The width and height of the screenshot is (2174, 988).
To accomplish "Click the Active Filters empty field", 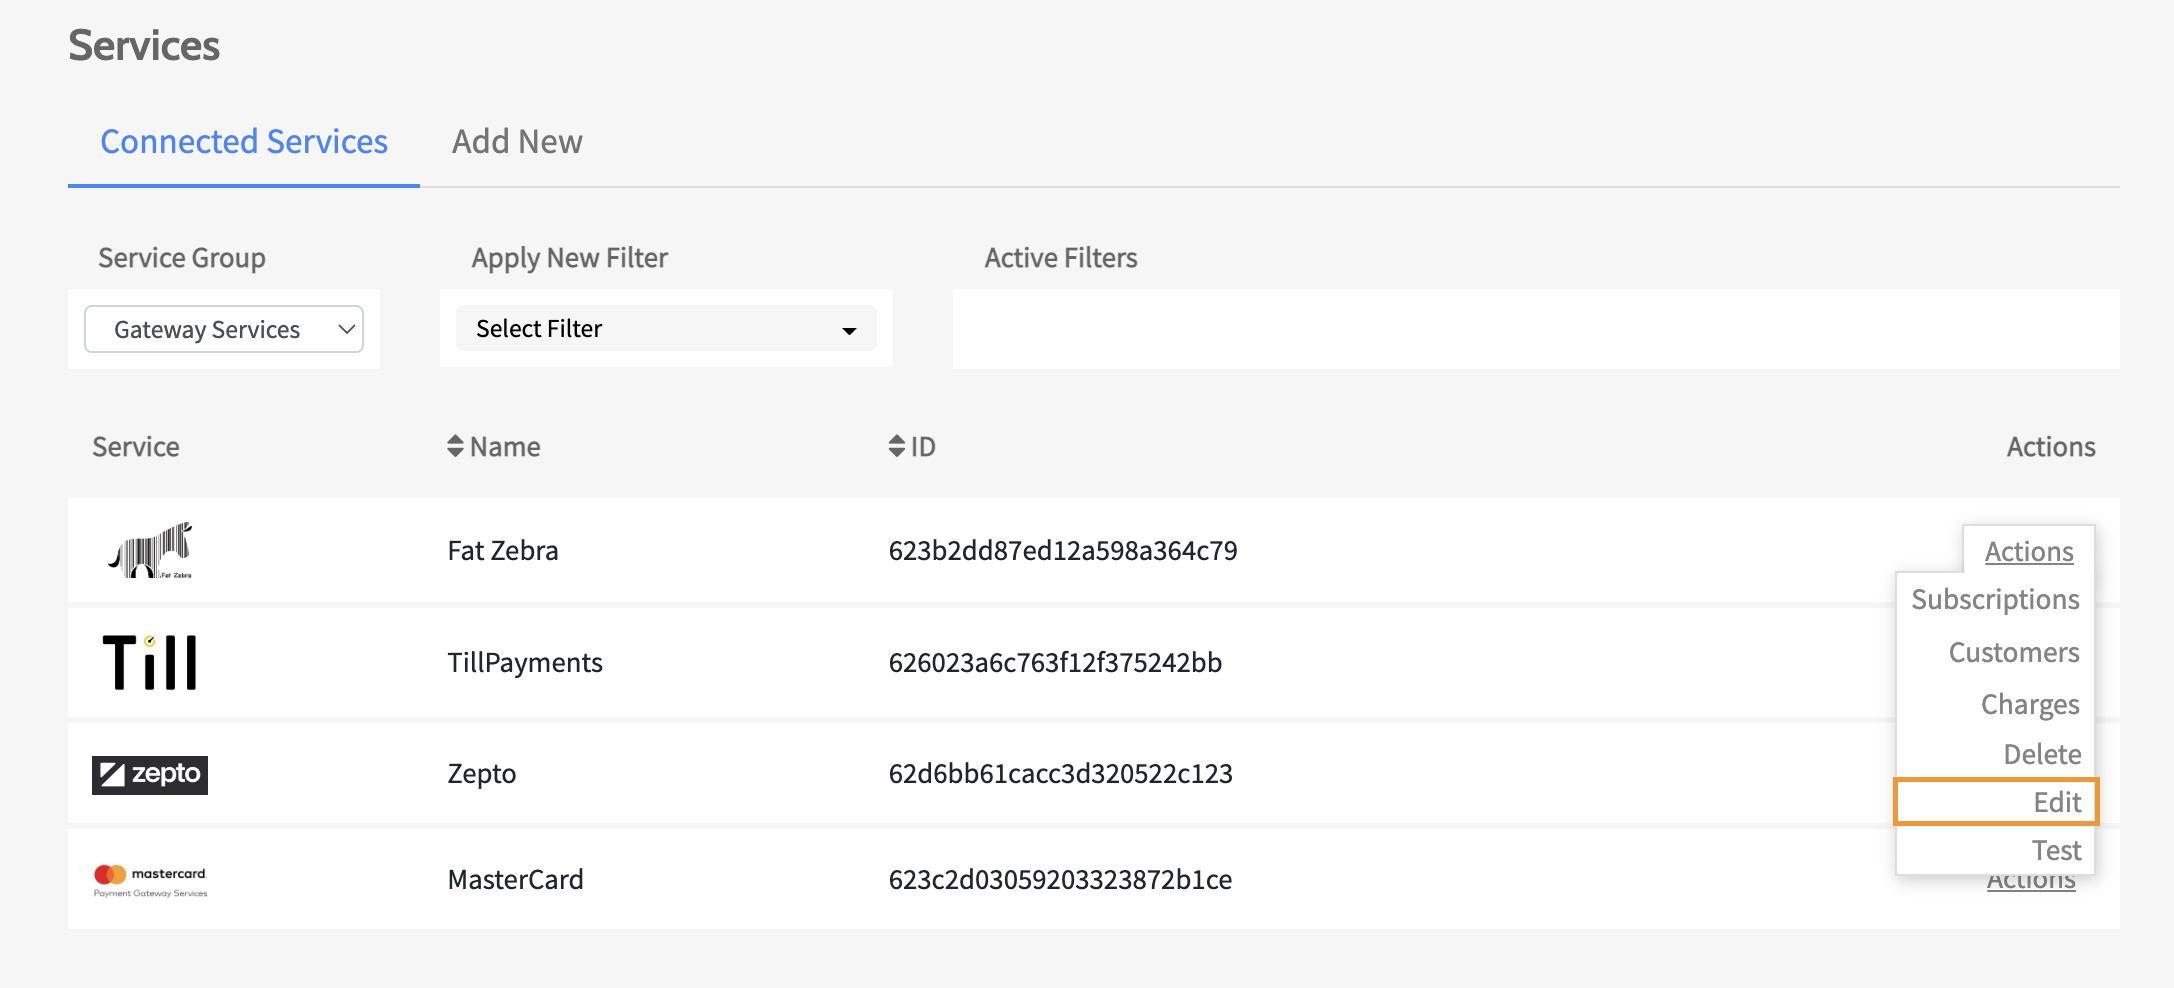I will (x=1535, y=329).
